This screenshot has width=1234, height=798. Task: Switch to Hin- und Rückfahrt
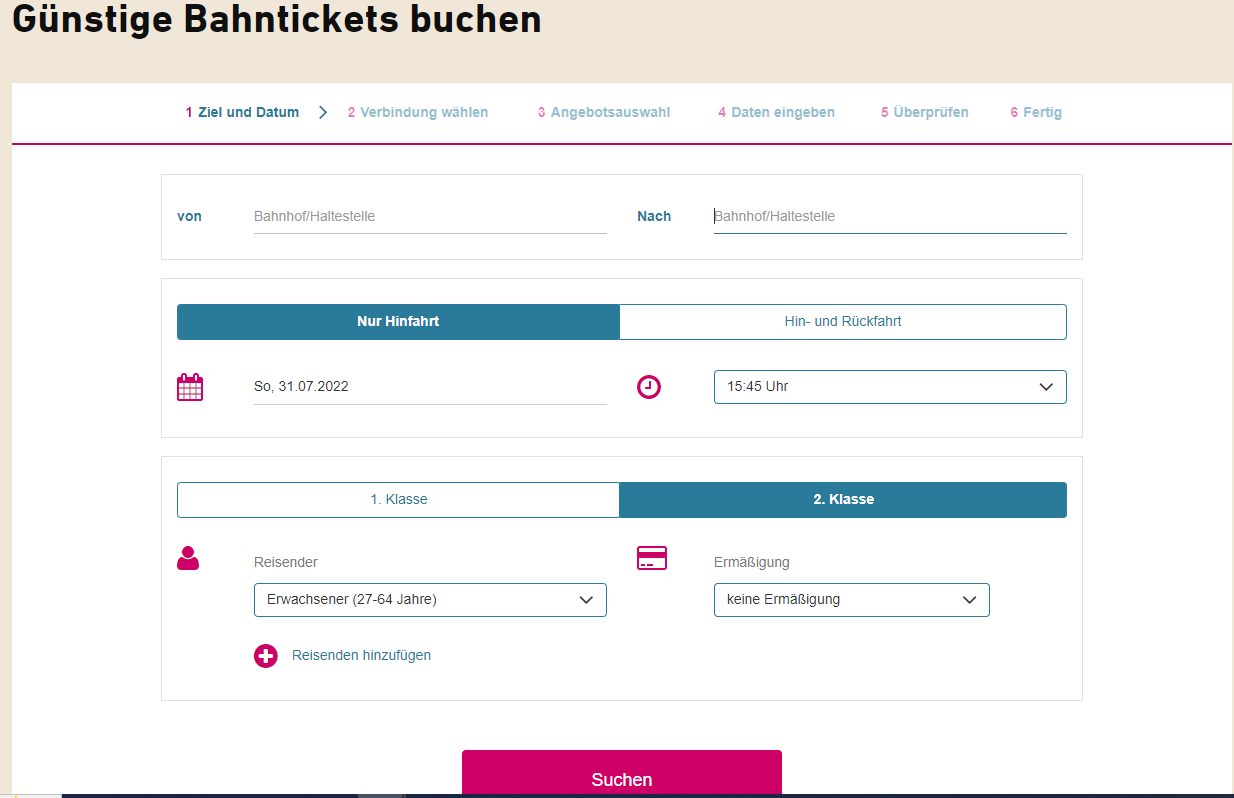pos(843,321)
